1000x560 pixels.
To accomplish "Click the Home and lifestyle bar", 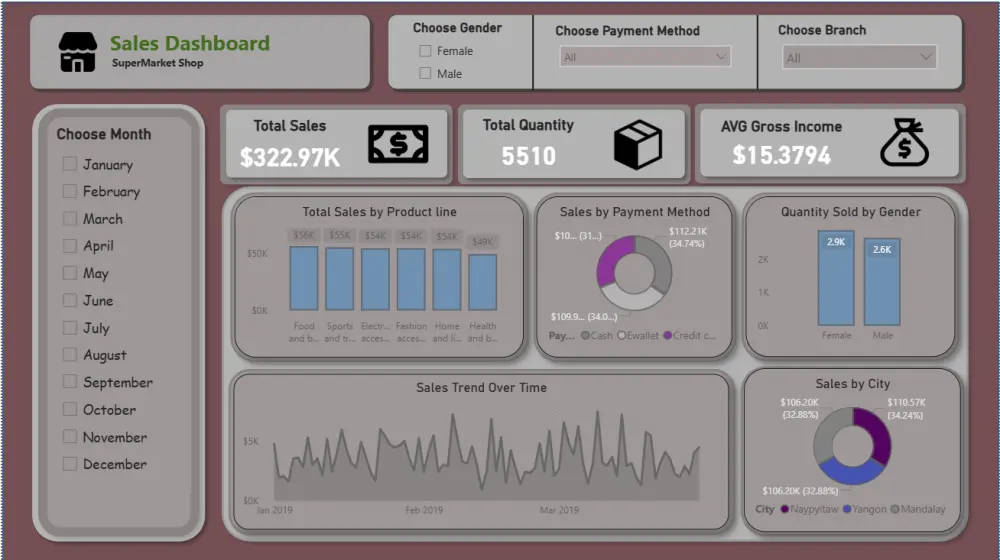I will tap(446, 280).
